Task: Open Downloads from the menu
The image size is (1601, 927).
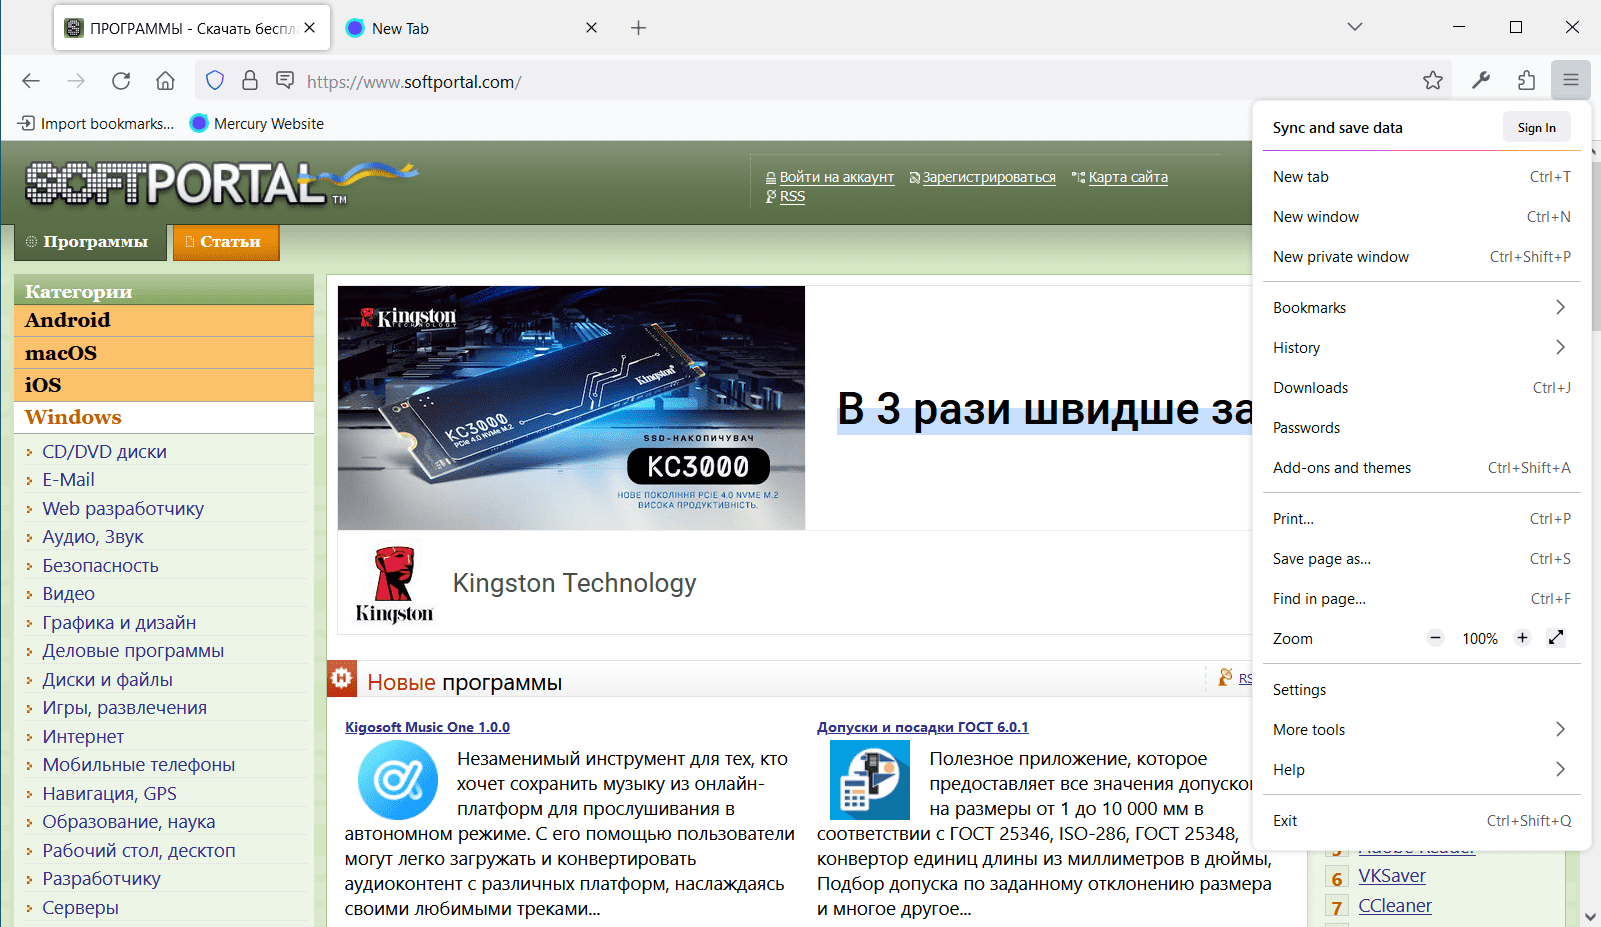Action: 1421,388
